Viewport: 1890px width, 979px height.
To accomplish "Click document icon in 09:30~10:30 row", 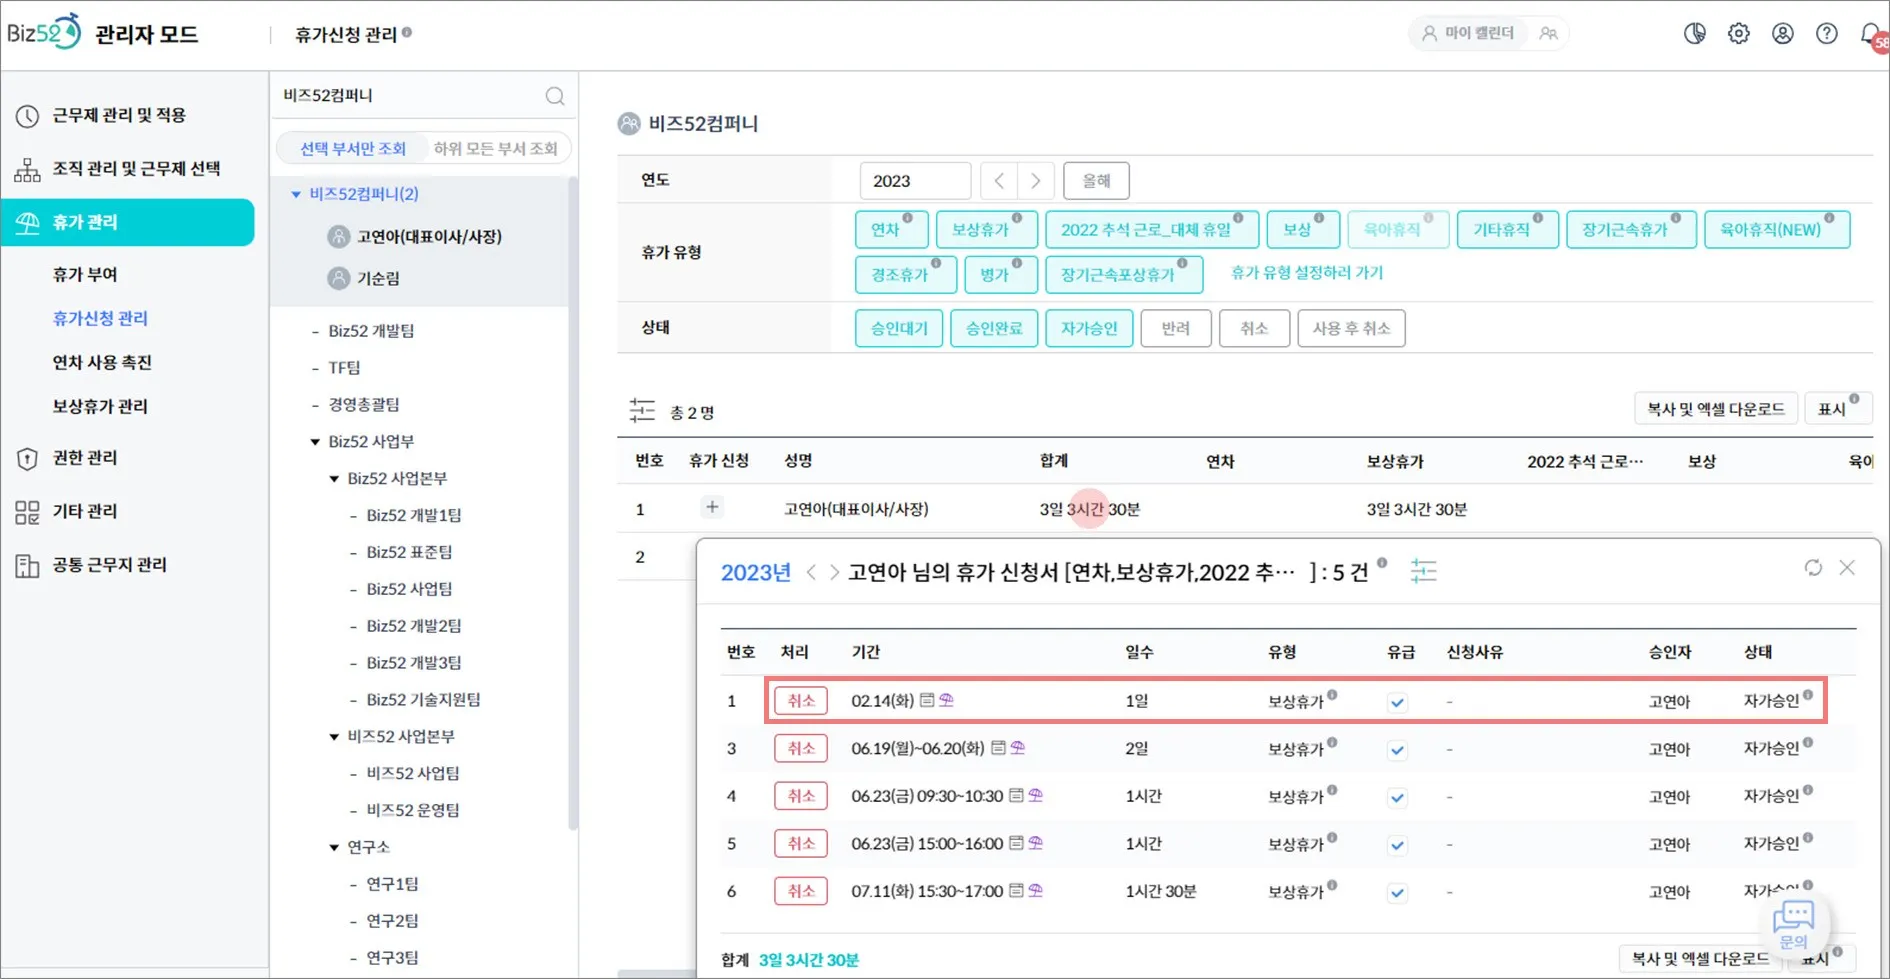I will [1016, 796].
